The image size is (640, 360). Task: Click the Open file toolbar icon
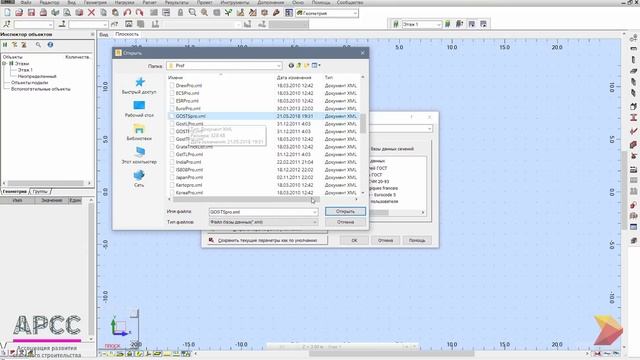click(x=19, y=13)
